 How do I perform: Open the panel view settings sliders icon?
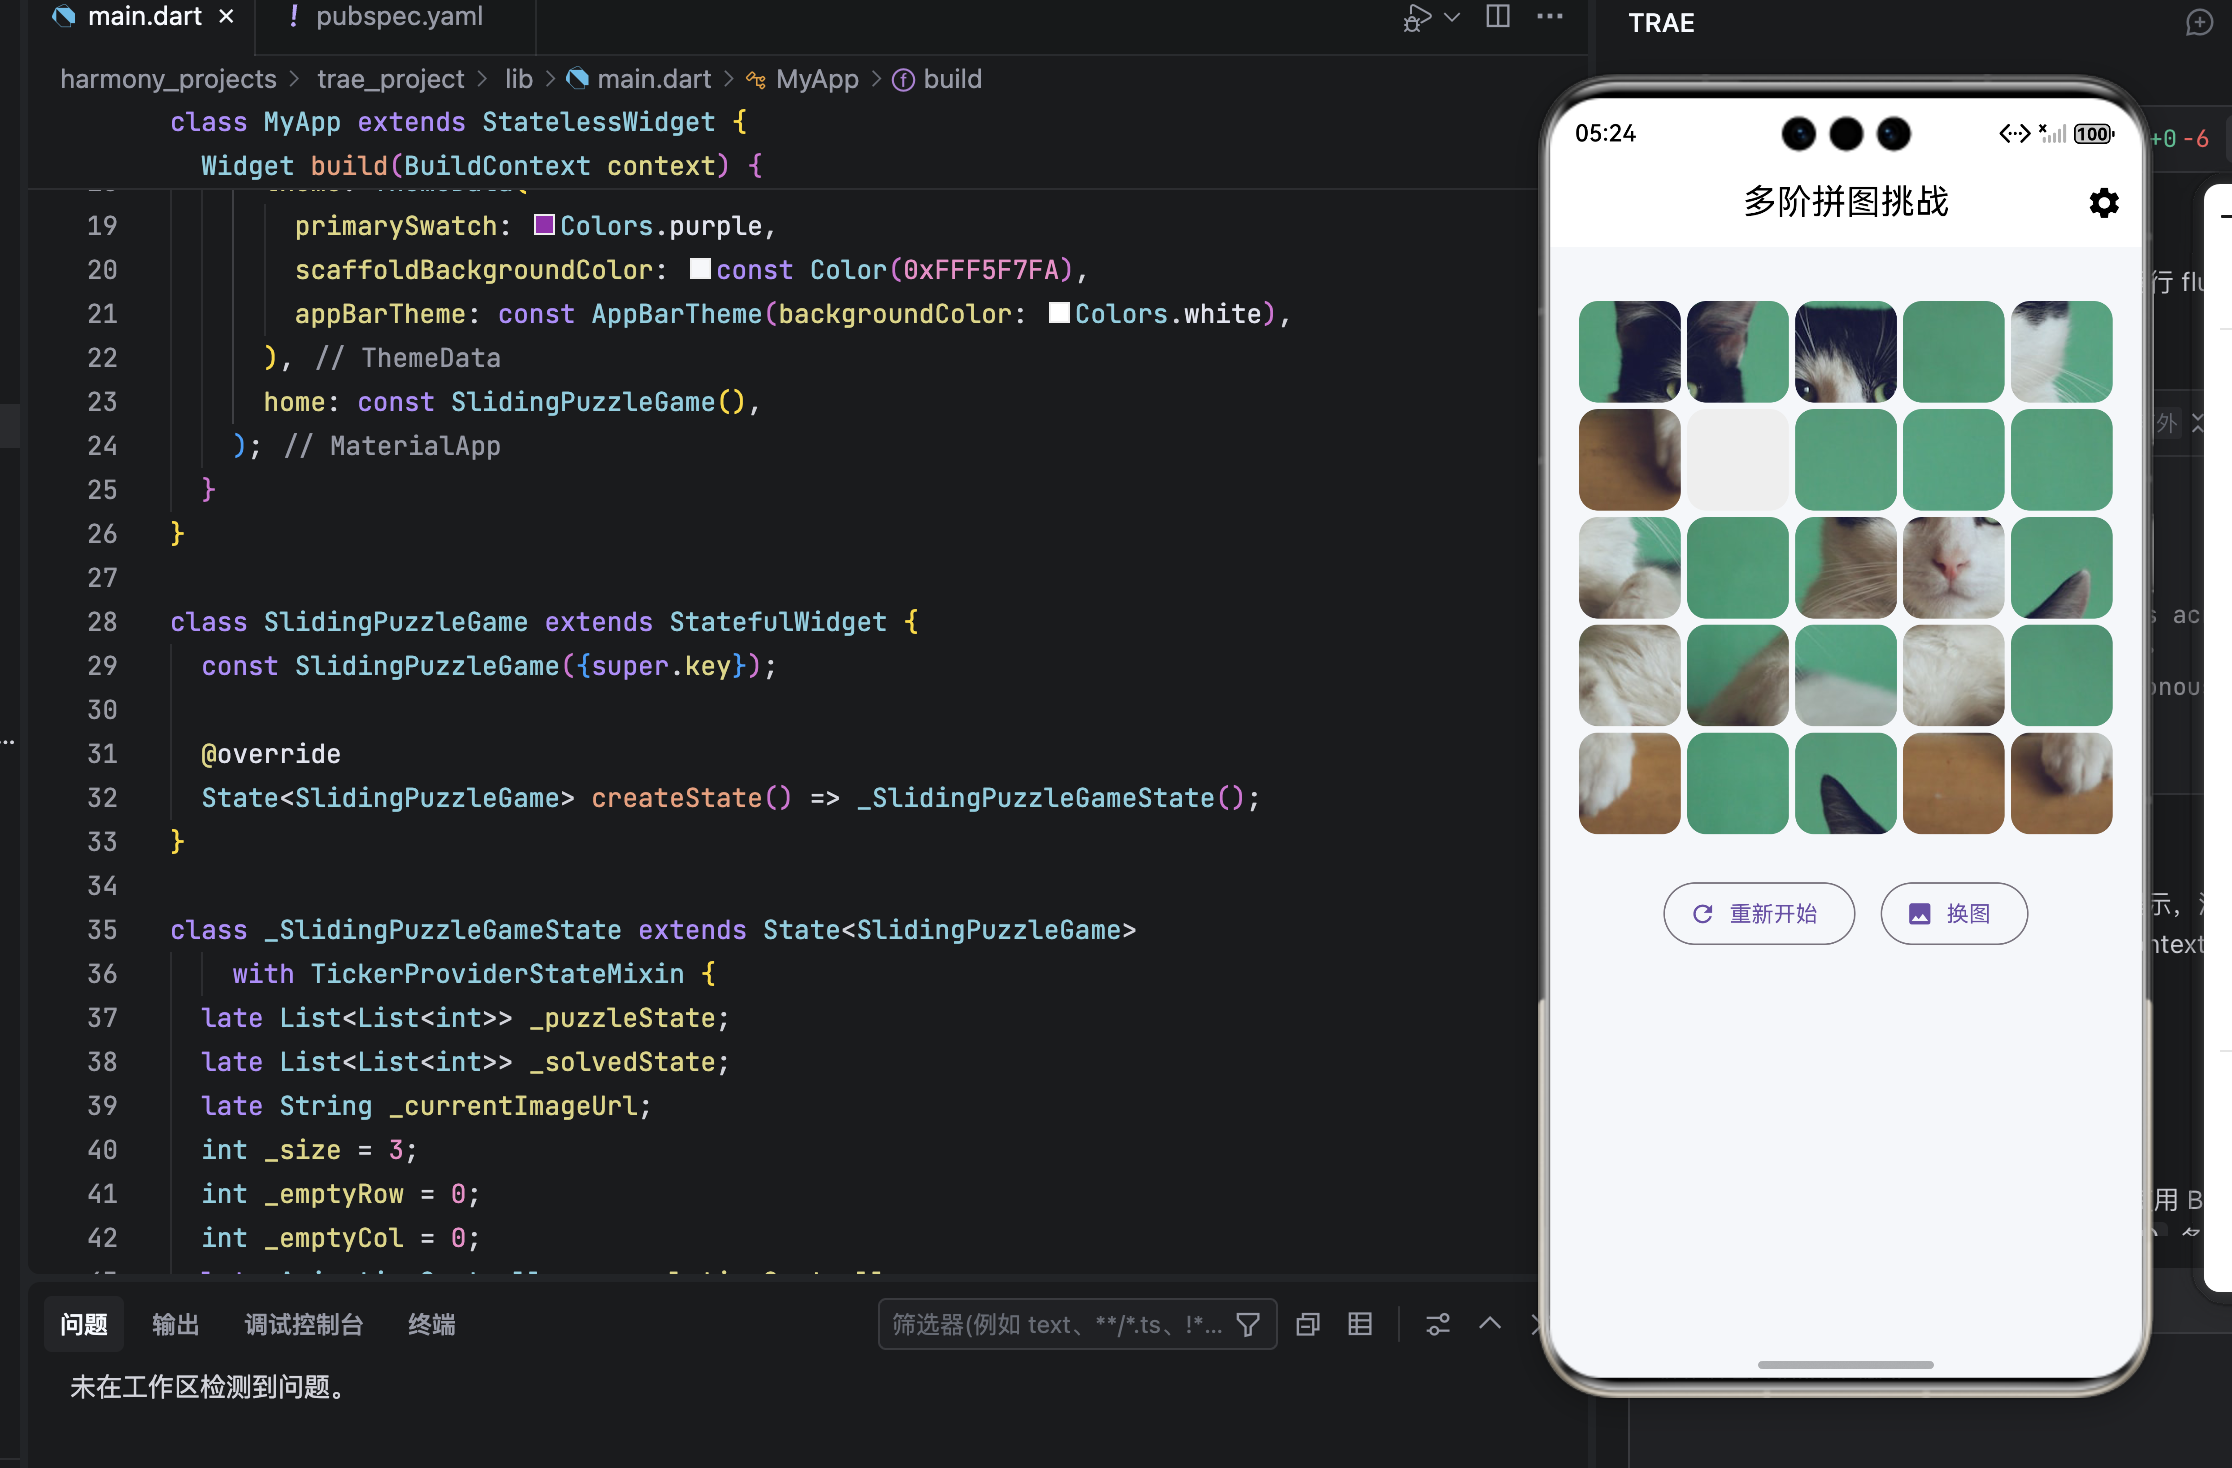coord(1438,1325)
